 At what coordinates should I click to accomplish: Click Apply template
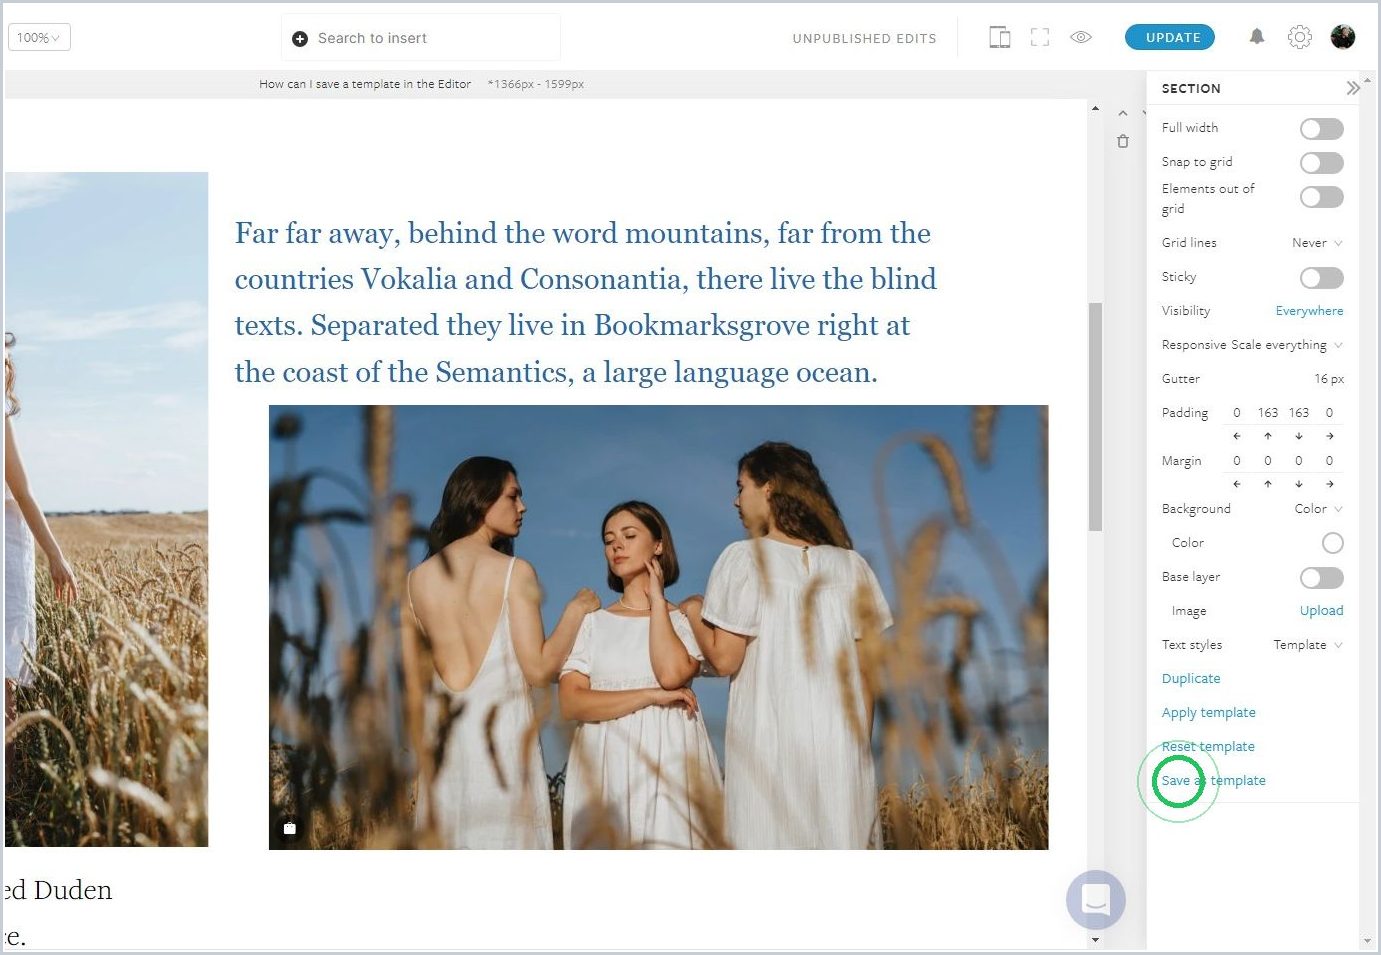[1208, 713]
